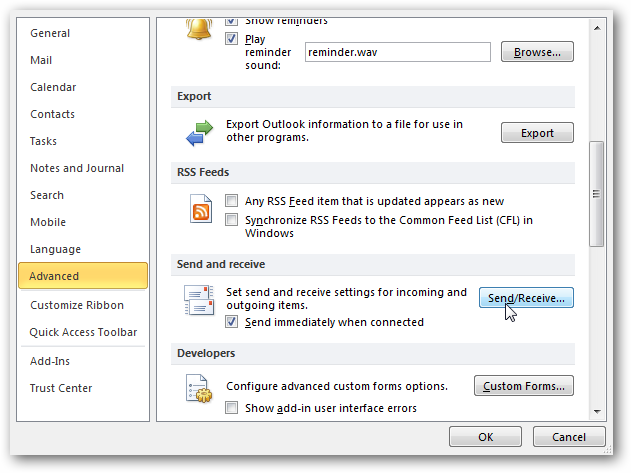The width and height of the screenshot is (631, 473).
Task: Select Customize Ribbon in the sidebar
Action: [77, 305]
